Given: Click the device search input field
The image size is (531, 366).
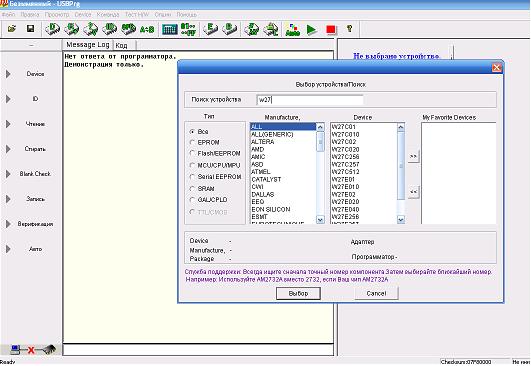Looking at the screenshot, I should [310, 100].
